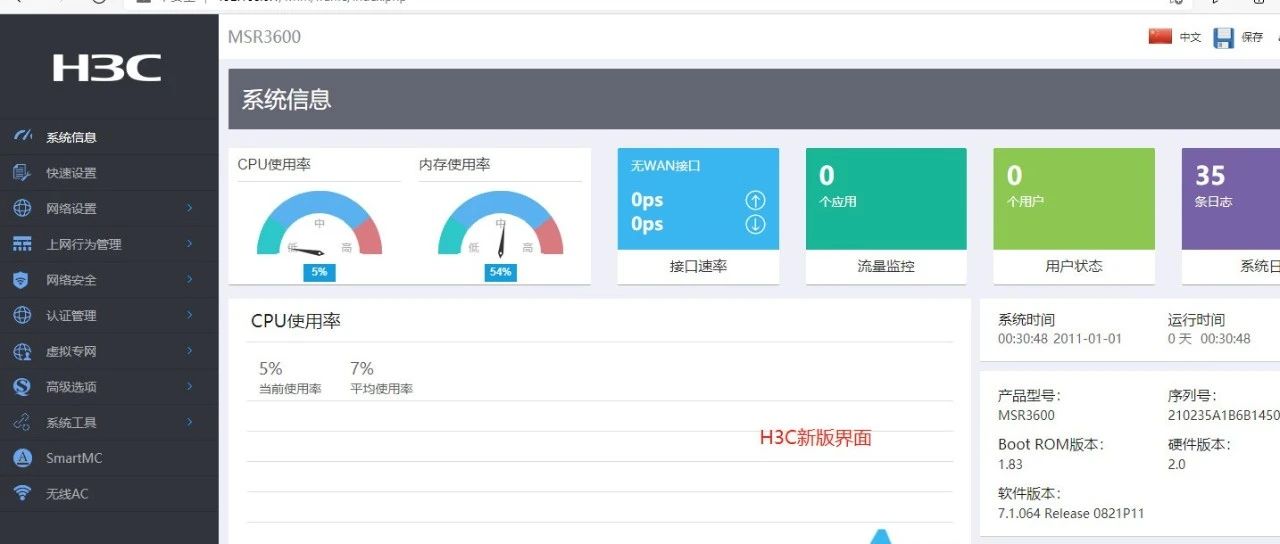Click the Chinese flag language icon
The height and width of the screenshot is (544, 1280).
click(1160, 37)
